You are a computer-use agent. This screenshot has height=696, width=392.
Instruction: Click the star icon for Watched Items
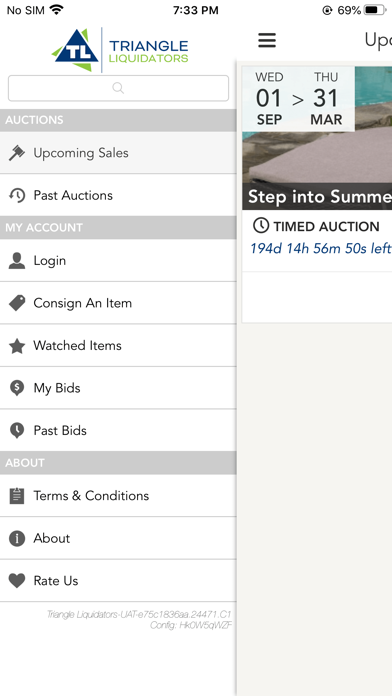point(17,346)
